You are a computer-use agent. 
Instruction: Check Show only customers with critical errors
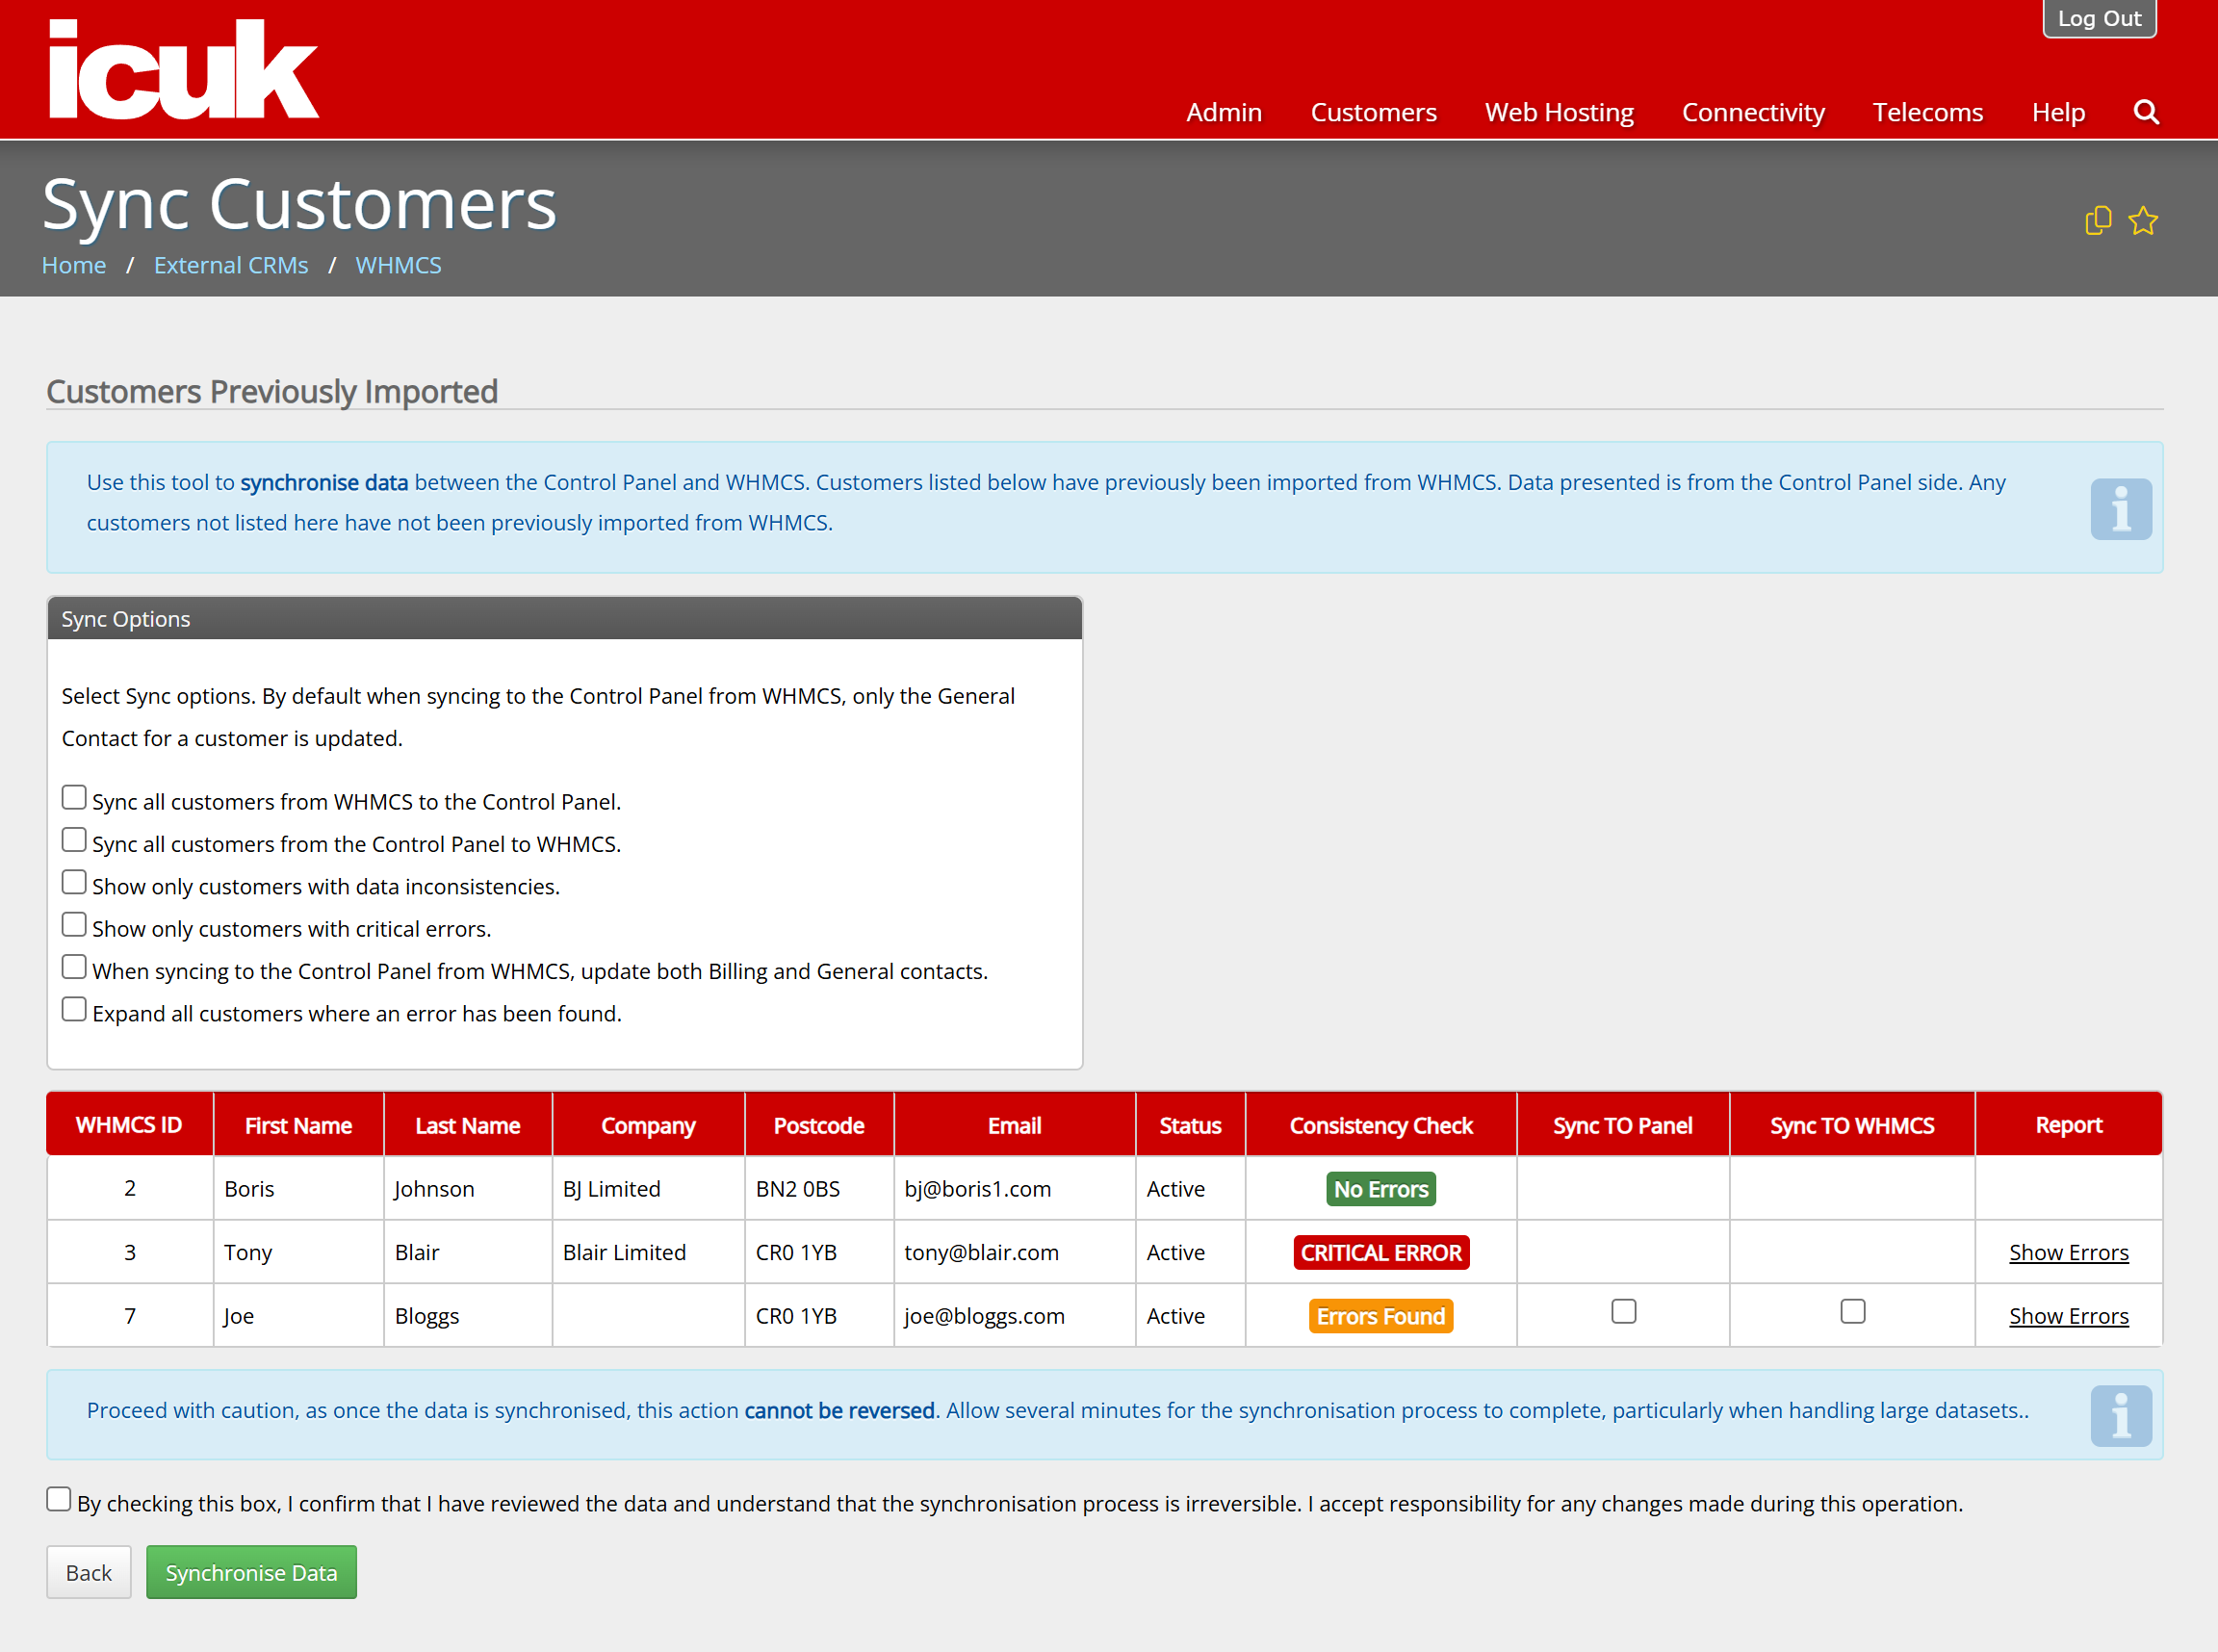74,925
